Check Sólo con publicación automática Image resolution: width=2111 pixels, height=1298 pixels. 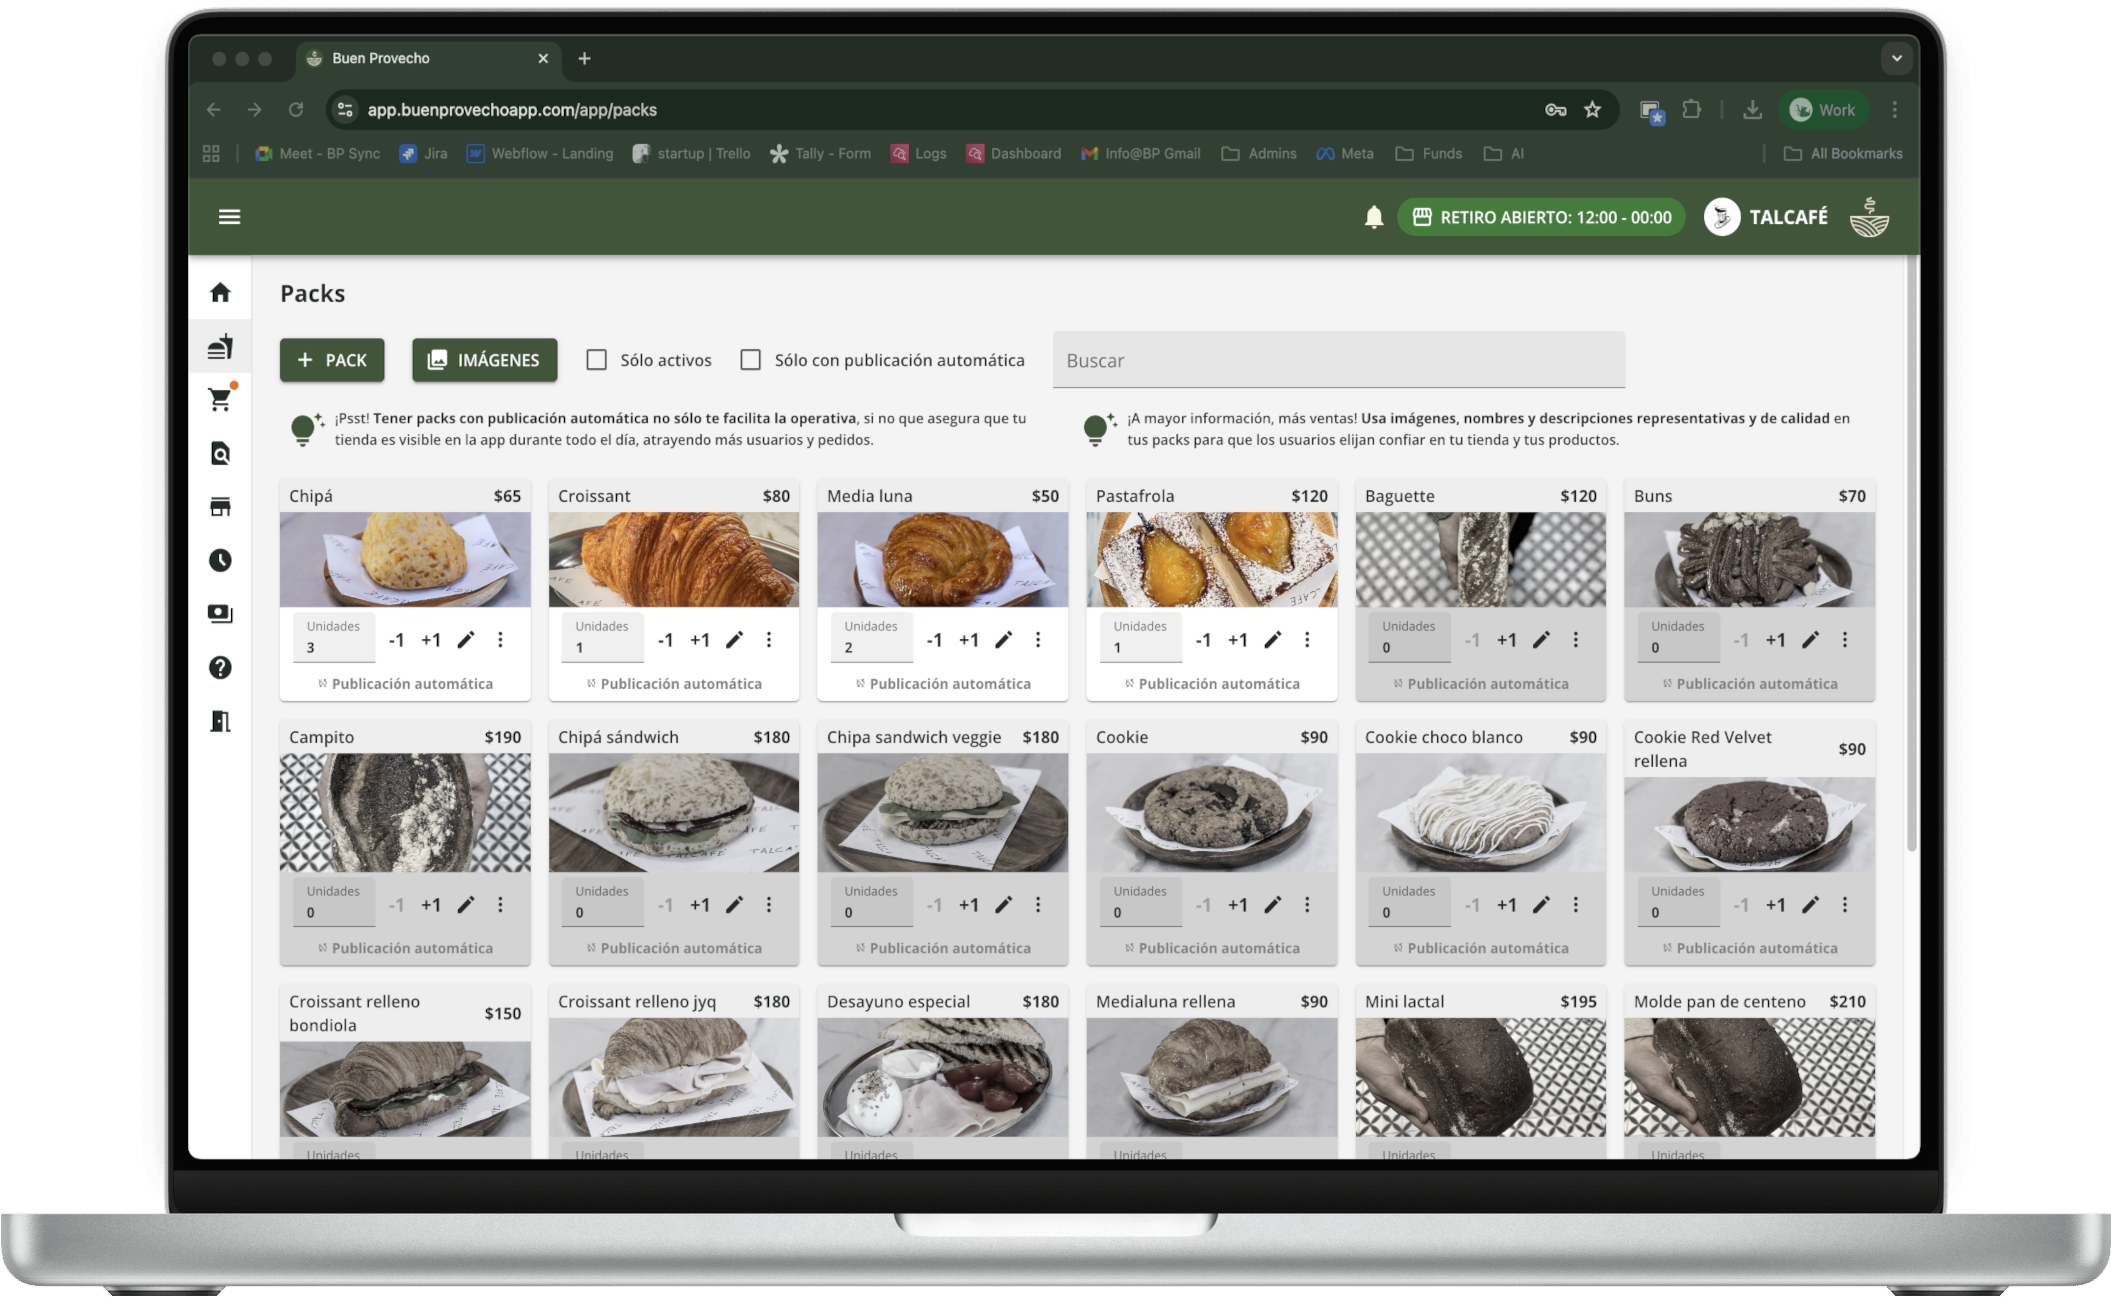(x=751, y=360)
